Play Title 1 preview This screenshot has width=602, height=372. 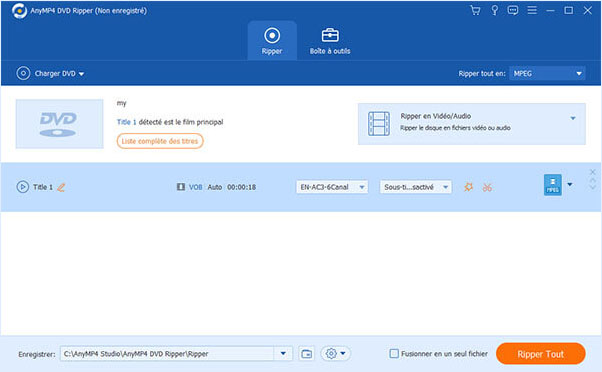click(23, 187)
